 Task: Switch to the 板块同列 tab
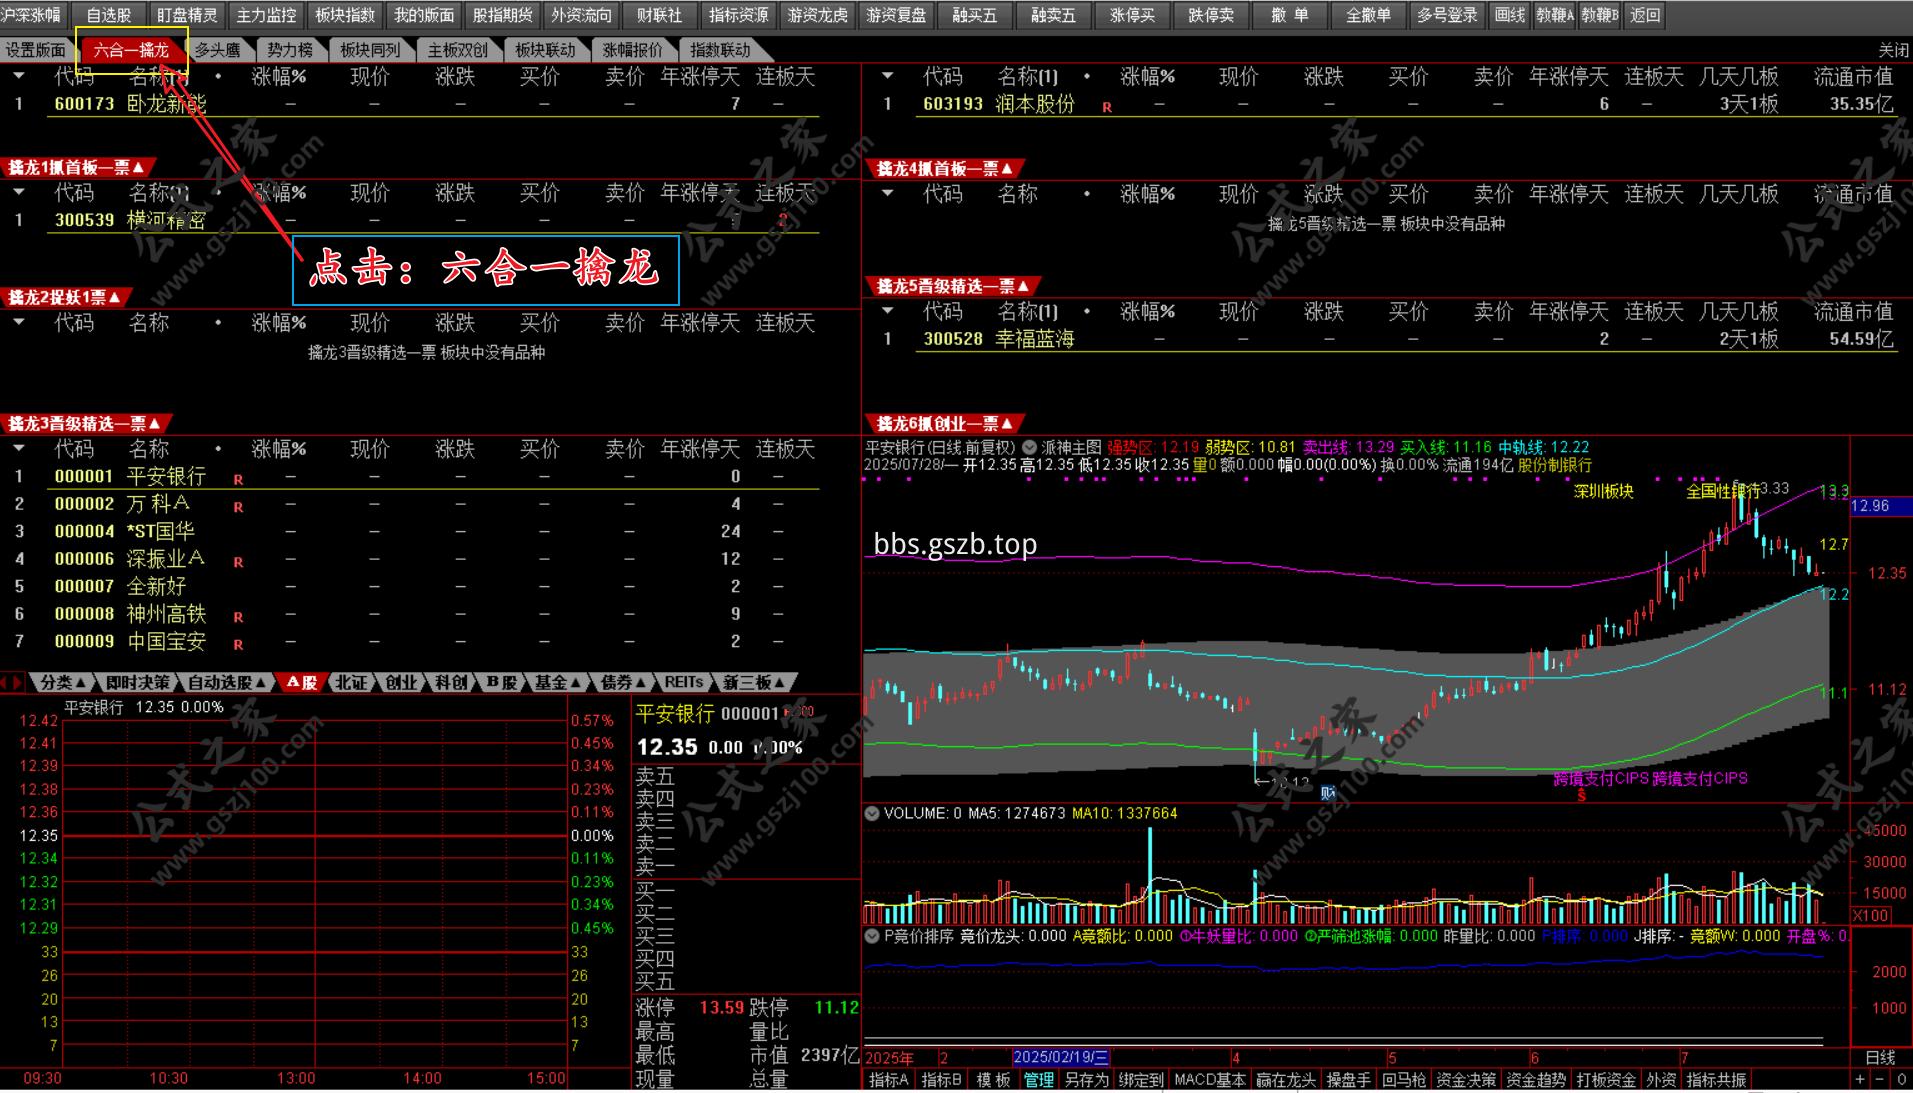click(370, 50)
